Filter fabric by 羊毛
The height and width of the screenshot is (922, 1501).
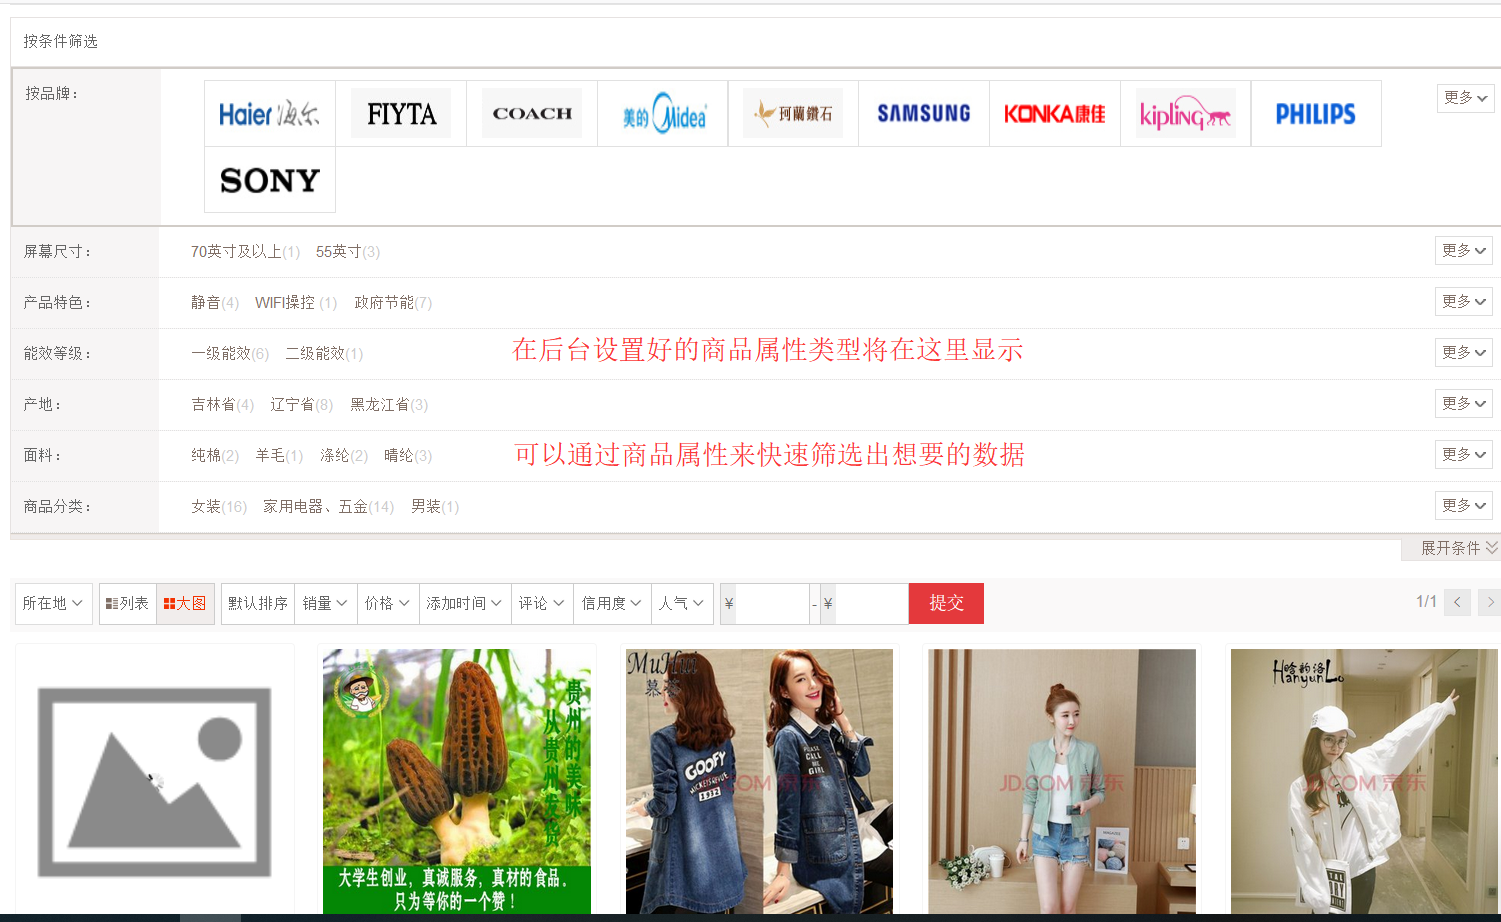pos(279,456)
